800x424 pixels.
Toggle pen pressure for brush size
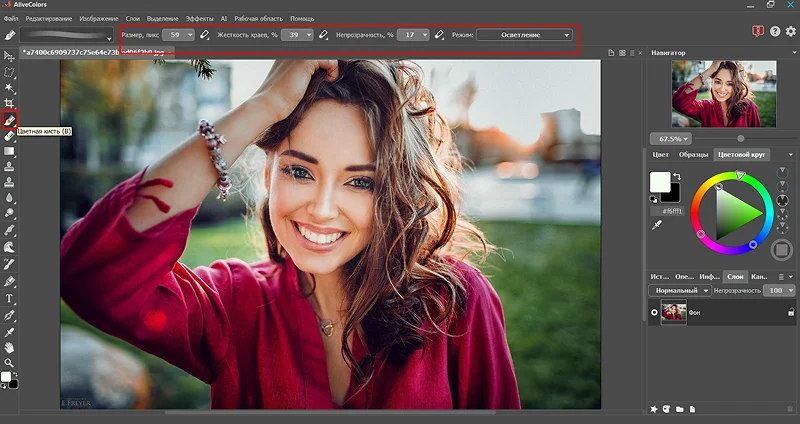click(205, 35)
